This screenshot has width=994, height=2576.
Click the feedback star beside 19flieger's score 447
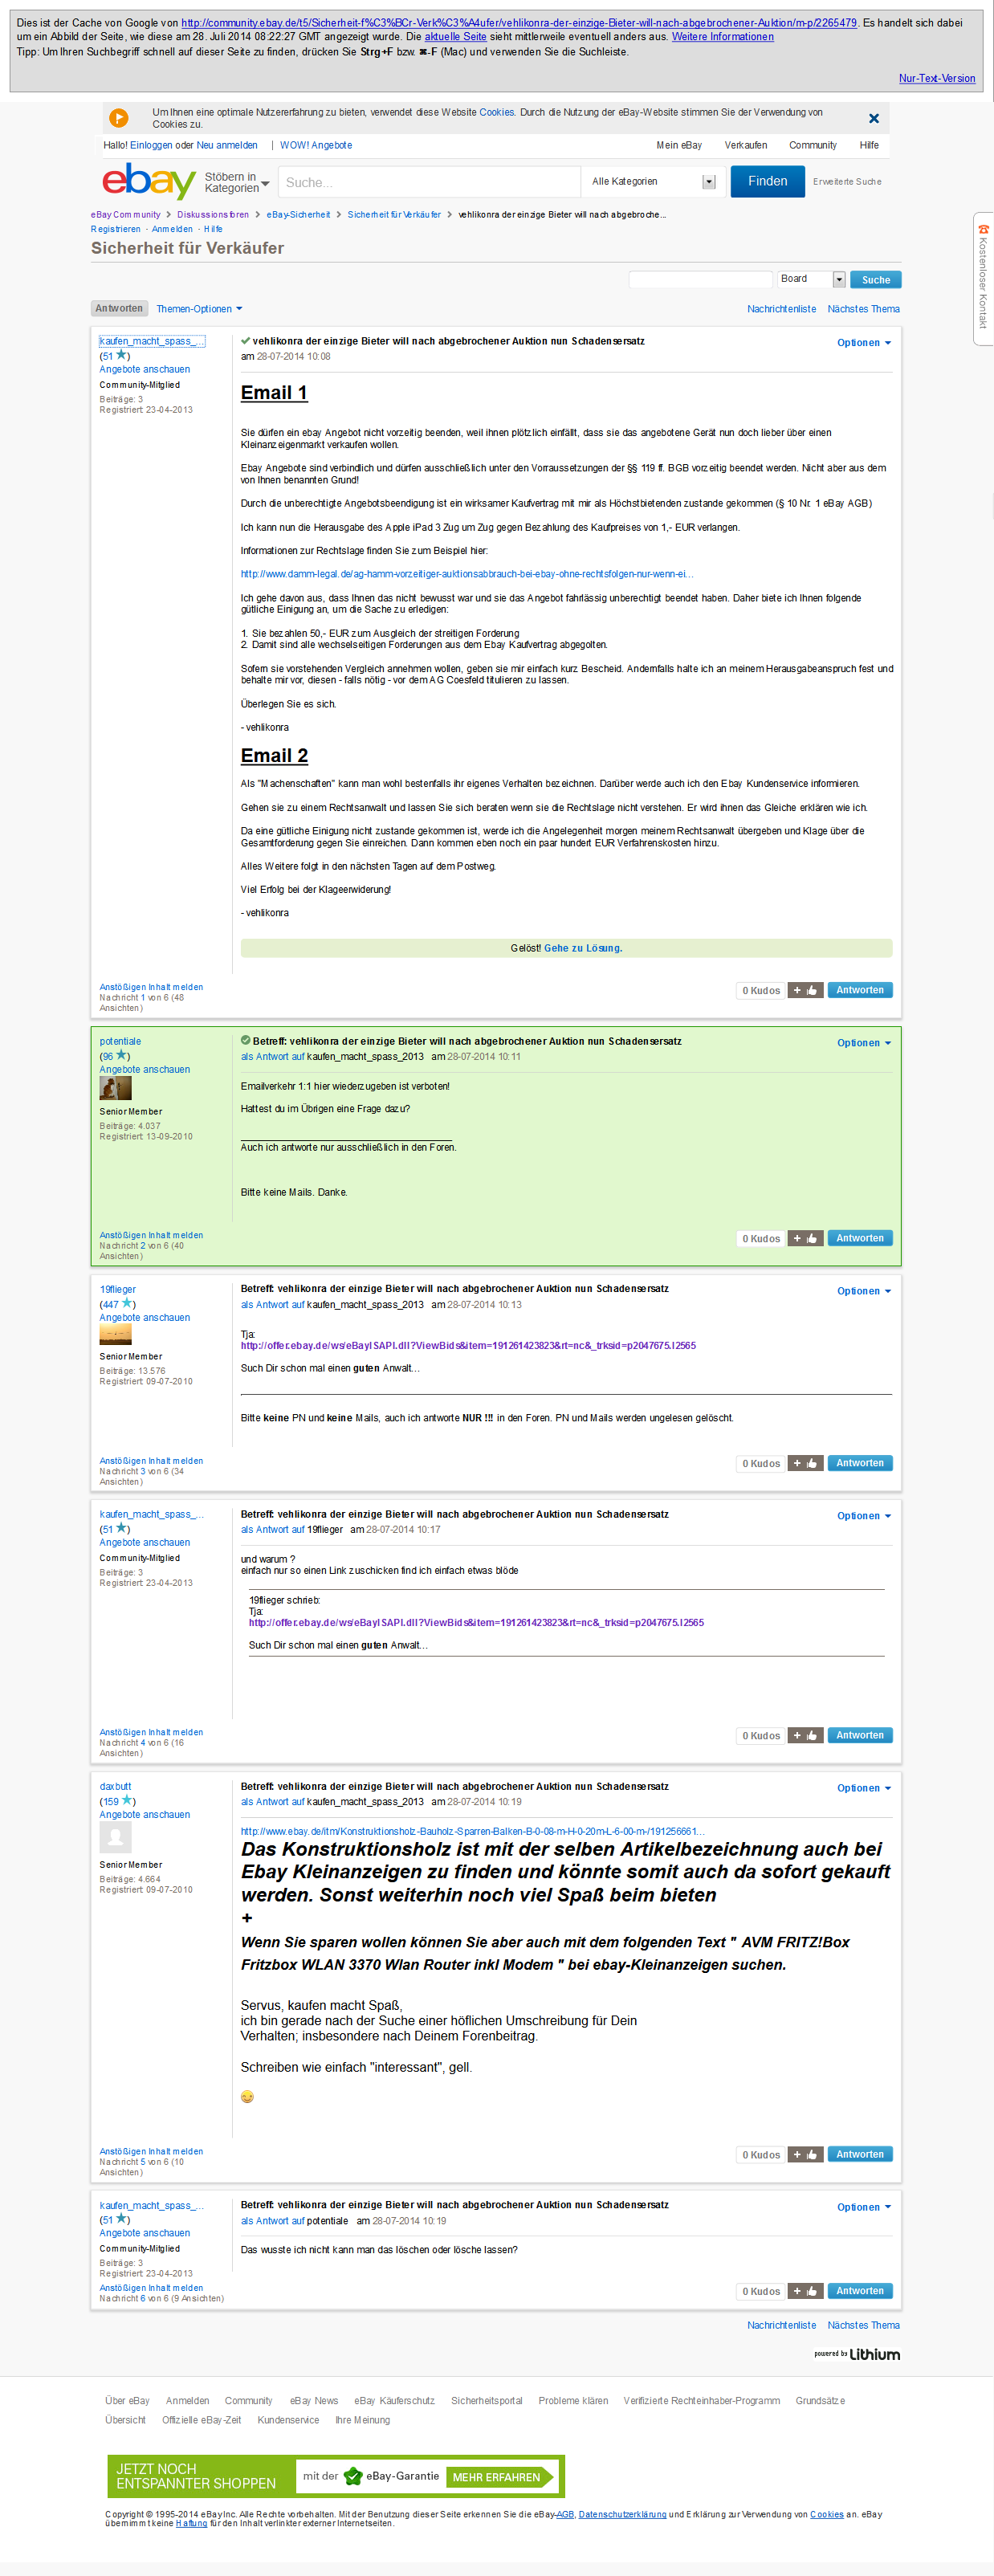point(127,1303)
